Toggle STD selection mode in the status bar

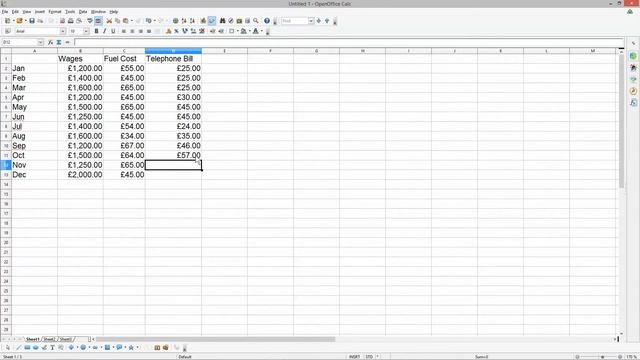point(369,357)
